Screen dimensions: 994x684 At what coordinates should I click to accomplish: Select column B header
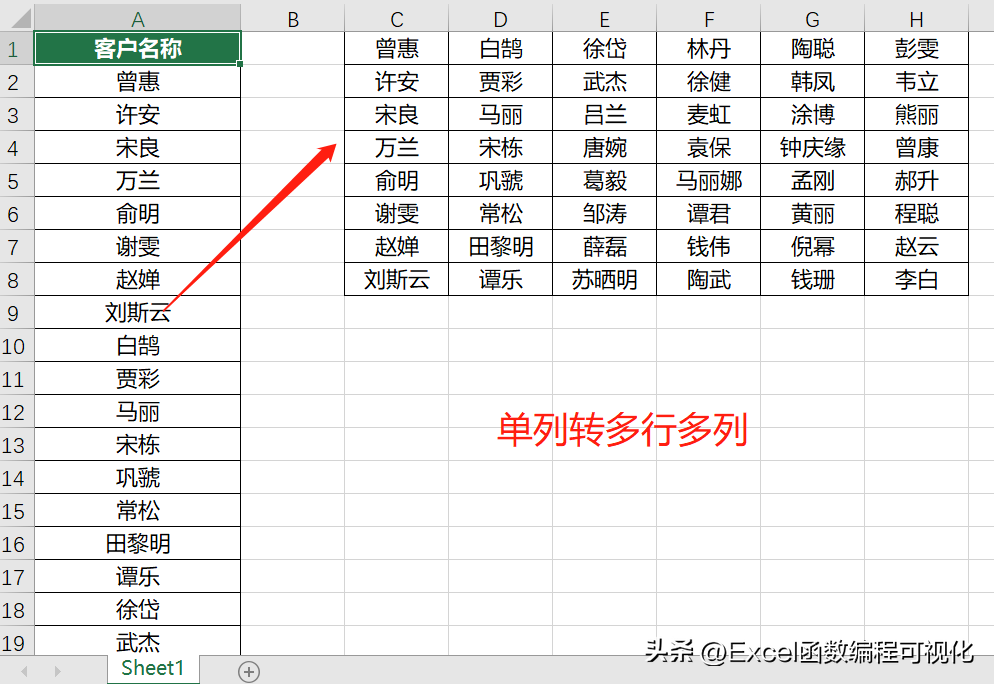click(x=293, y=18)
